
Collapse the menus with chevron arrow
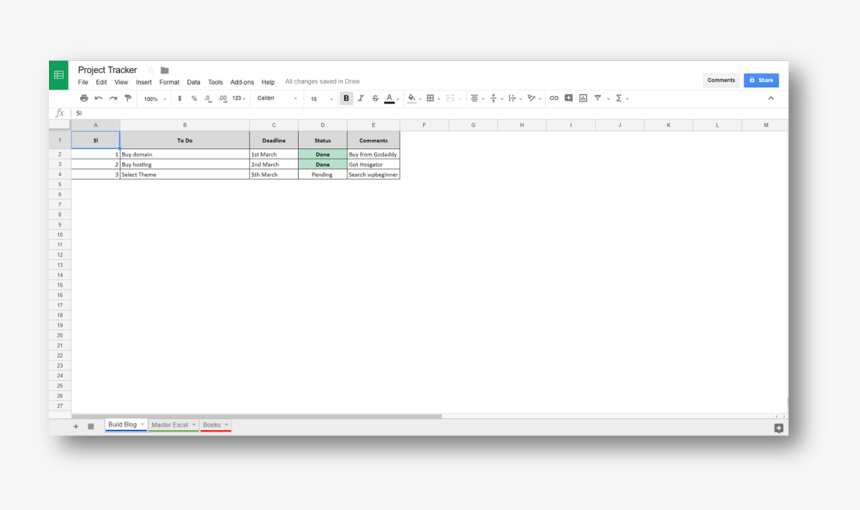point(771,98)
